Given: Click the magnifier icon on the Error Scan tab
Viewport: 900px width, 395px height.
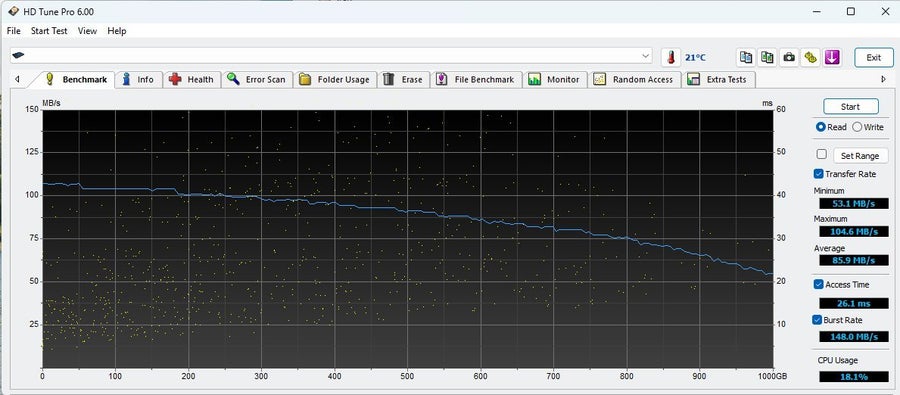Looking at the screenshot, I should (233, 79).
